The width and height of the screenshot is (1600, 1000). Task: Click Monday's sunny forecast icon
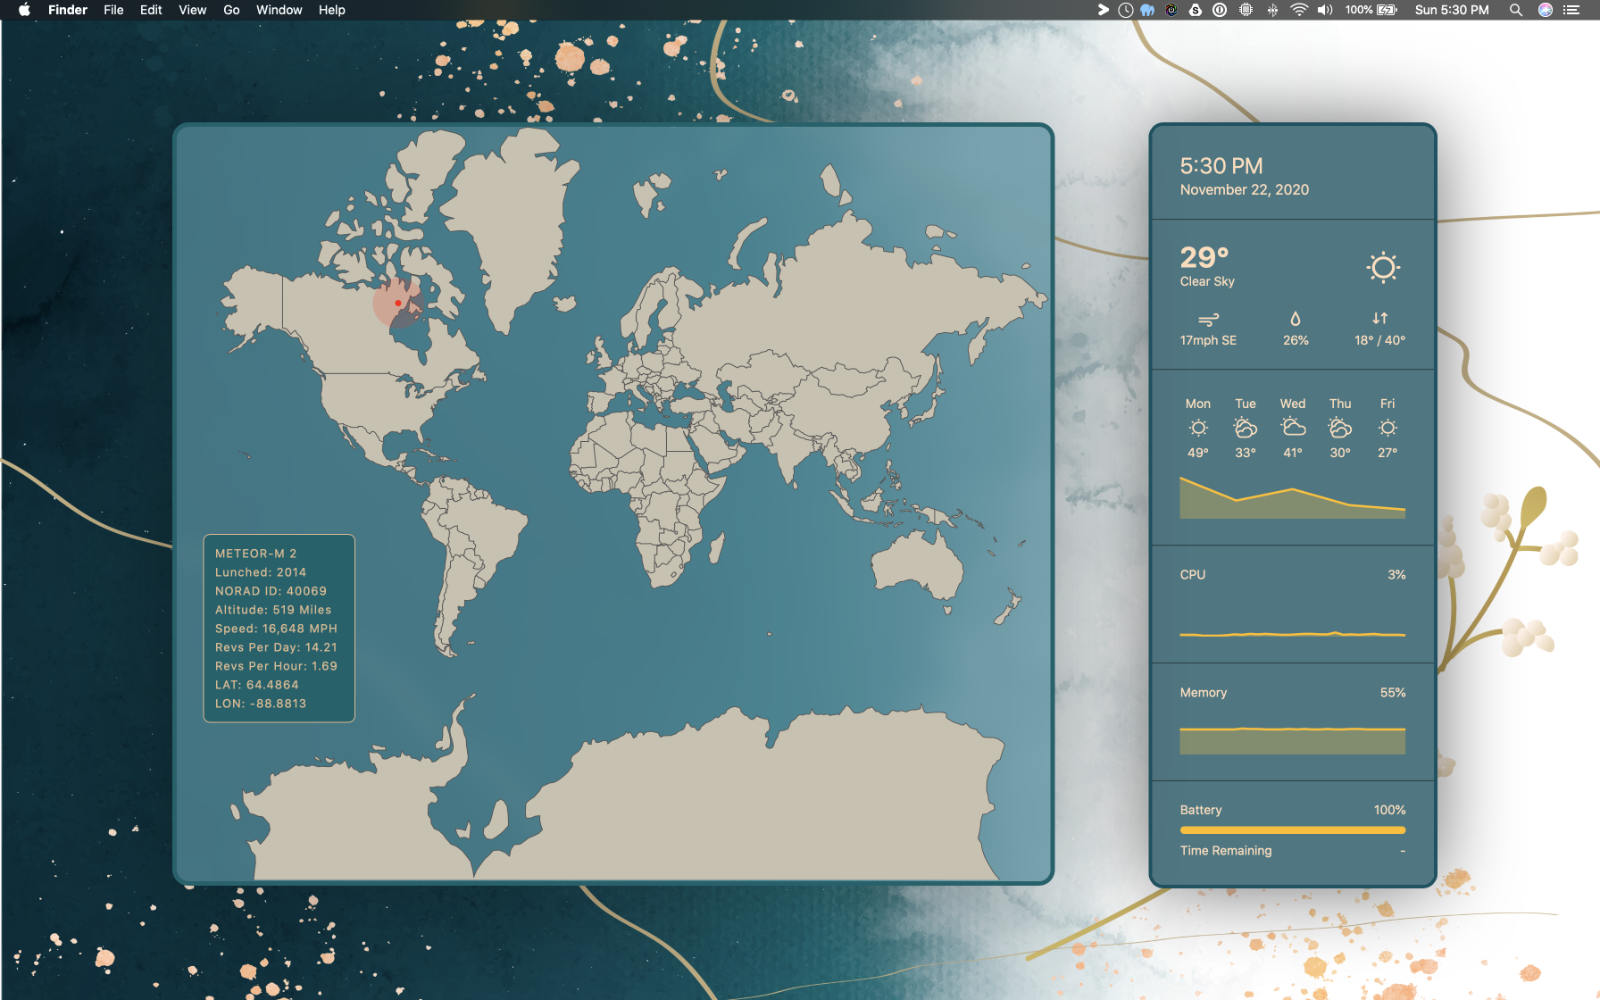(x=1198, y=428)
